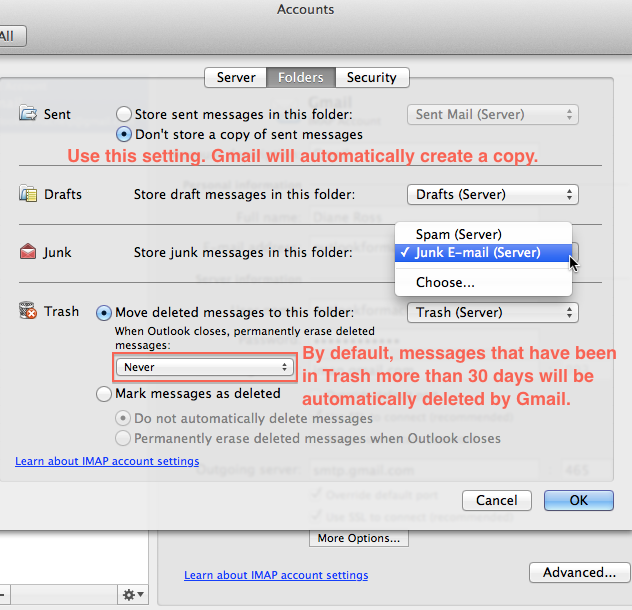This screenshot has height=610, width=632.
Task: Select 'Move deleted messages to this folder'
Action: [104, 312]
